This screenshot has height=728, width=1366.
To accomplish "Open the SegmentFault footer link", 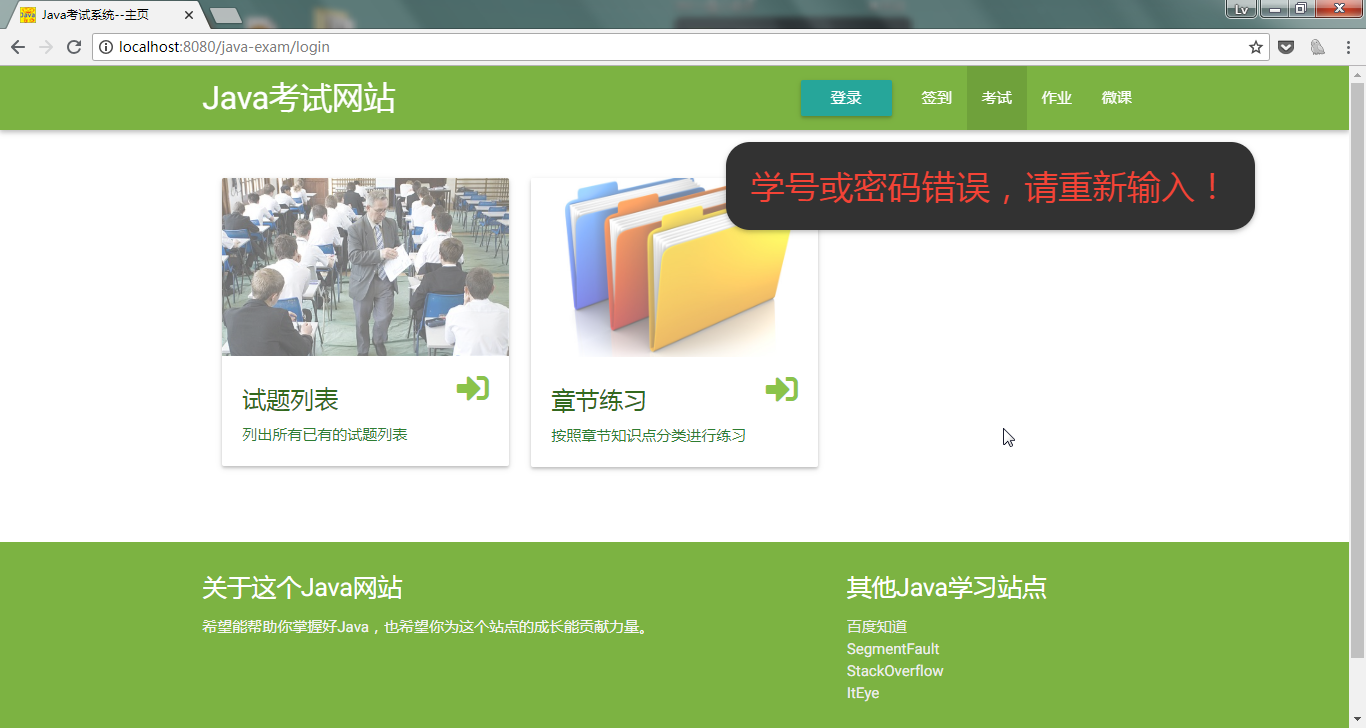I will point(893,649).
